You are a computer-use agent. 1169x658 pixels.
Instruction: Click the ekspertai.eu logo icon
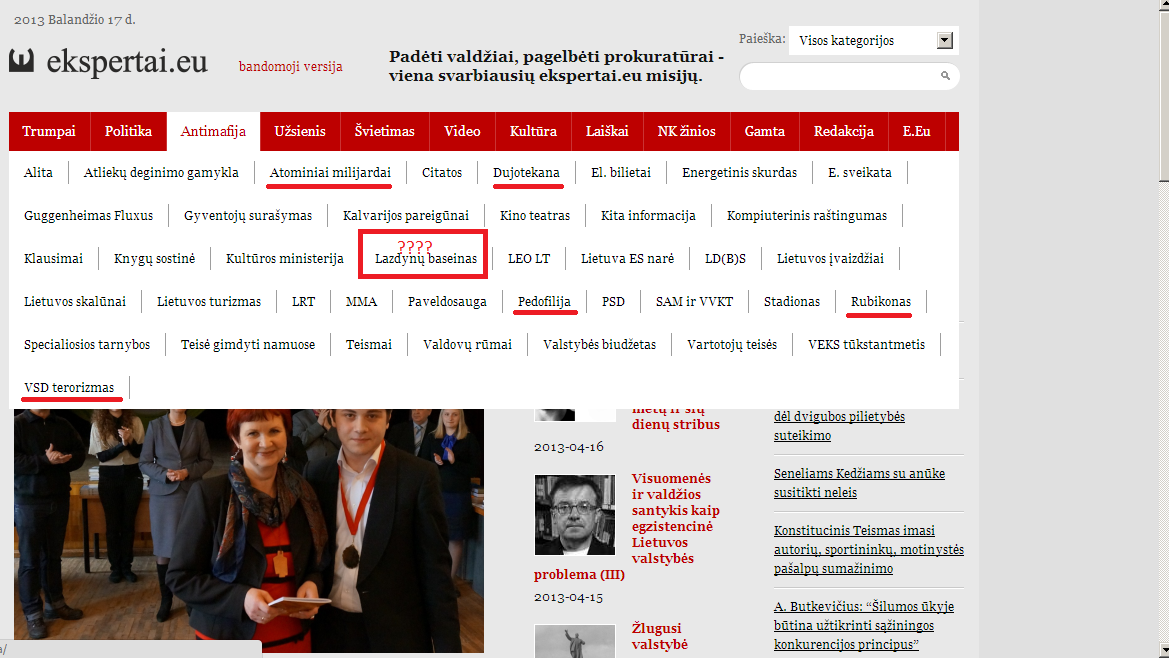22,60
